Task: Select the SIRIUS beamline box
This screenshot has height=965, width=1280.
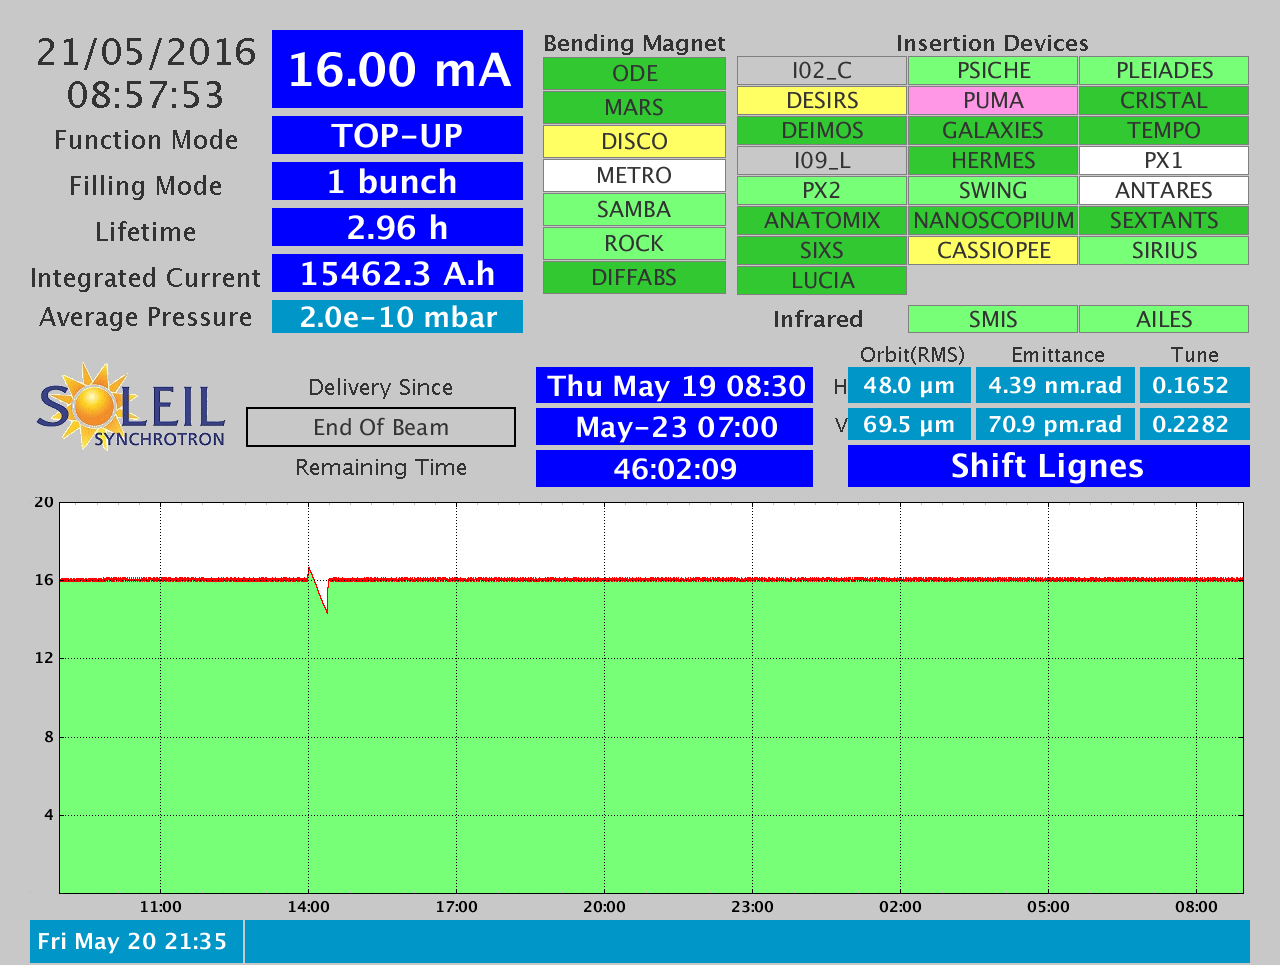Action: 1164,251
